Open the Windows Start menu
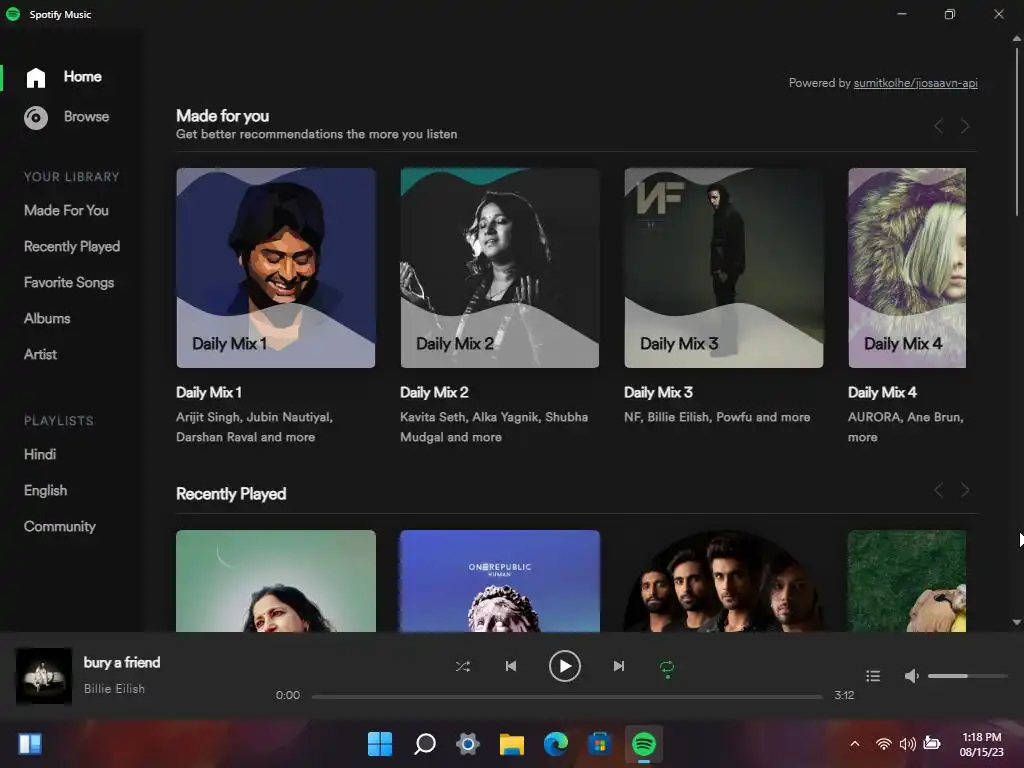Screen dimensions: 1024x768 [380, 744]
